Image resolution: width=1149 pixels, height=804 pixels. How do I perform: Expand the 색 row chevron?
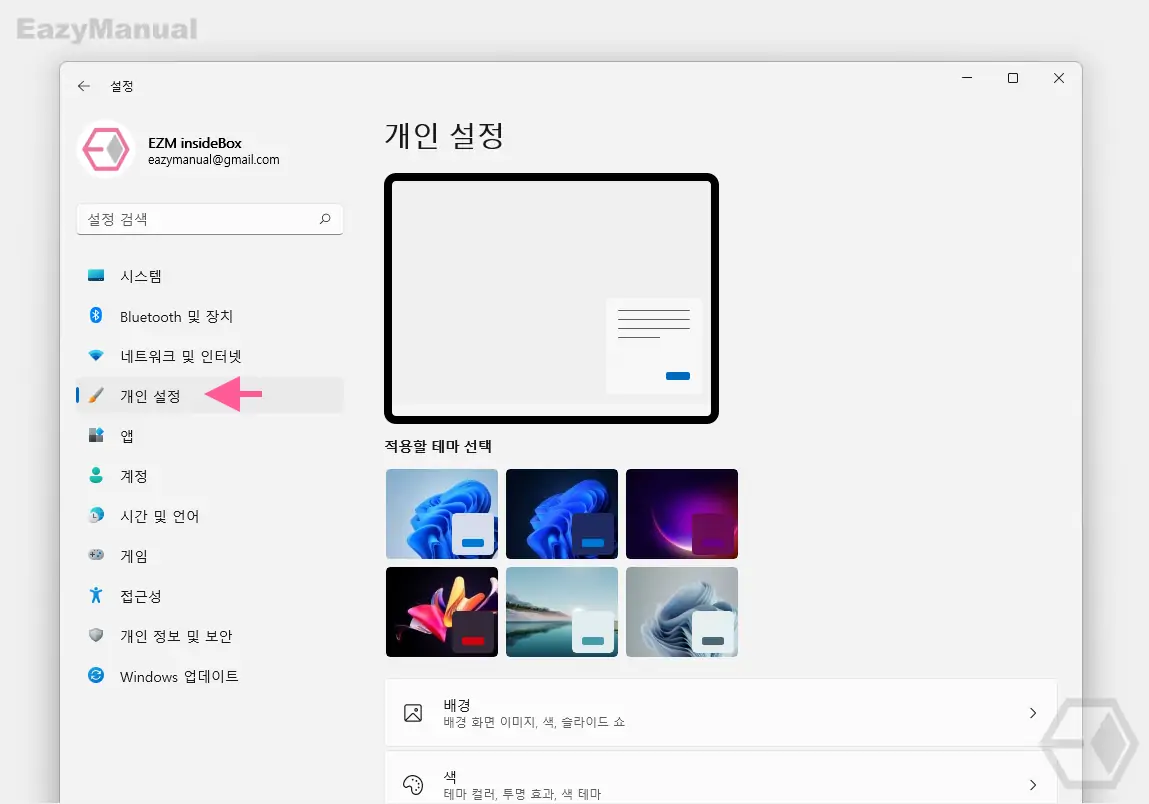tap(1032, 785)
